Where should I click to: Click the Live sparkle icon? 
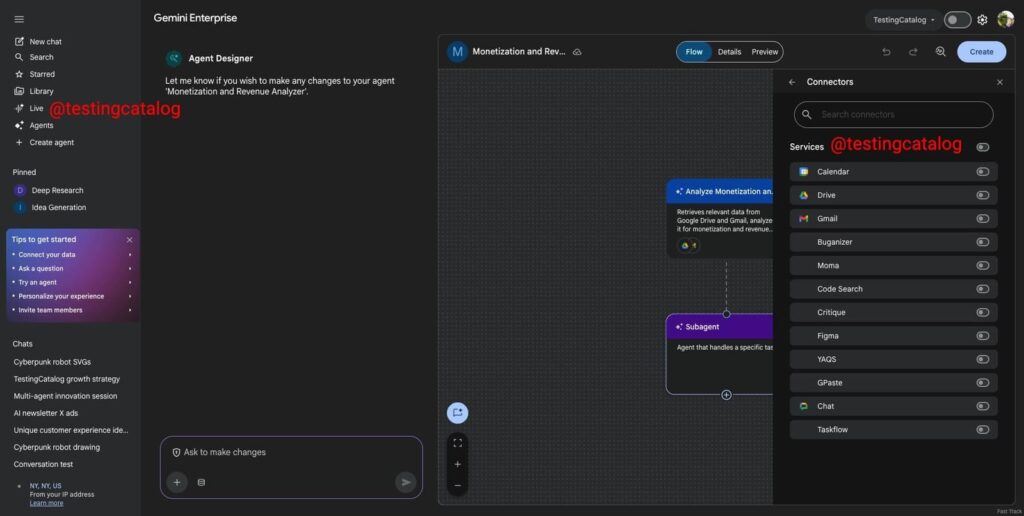[x=19, y=108]
